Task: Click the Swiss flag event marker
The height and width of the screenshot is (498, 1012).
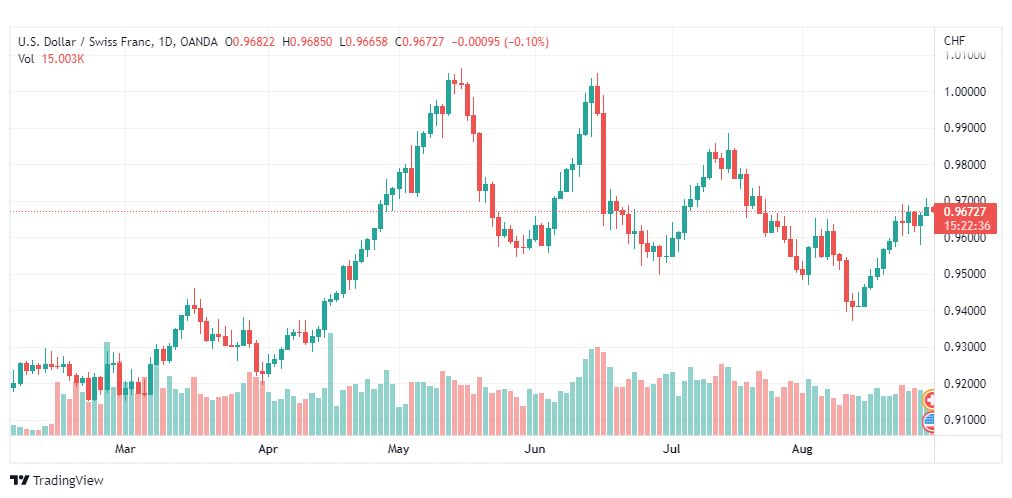Action: [930, 399]
